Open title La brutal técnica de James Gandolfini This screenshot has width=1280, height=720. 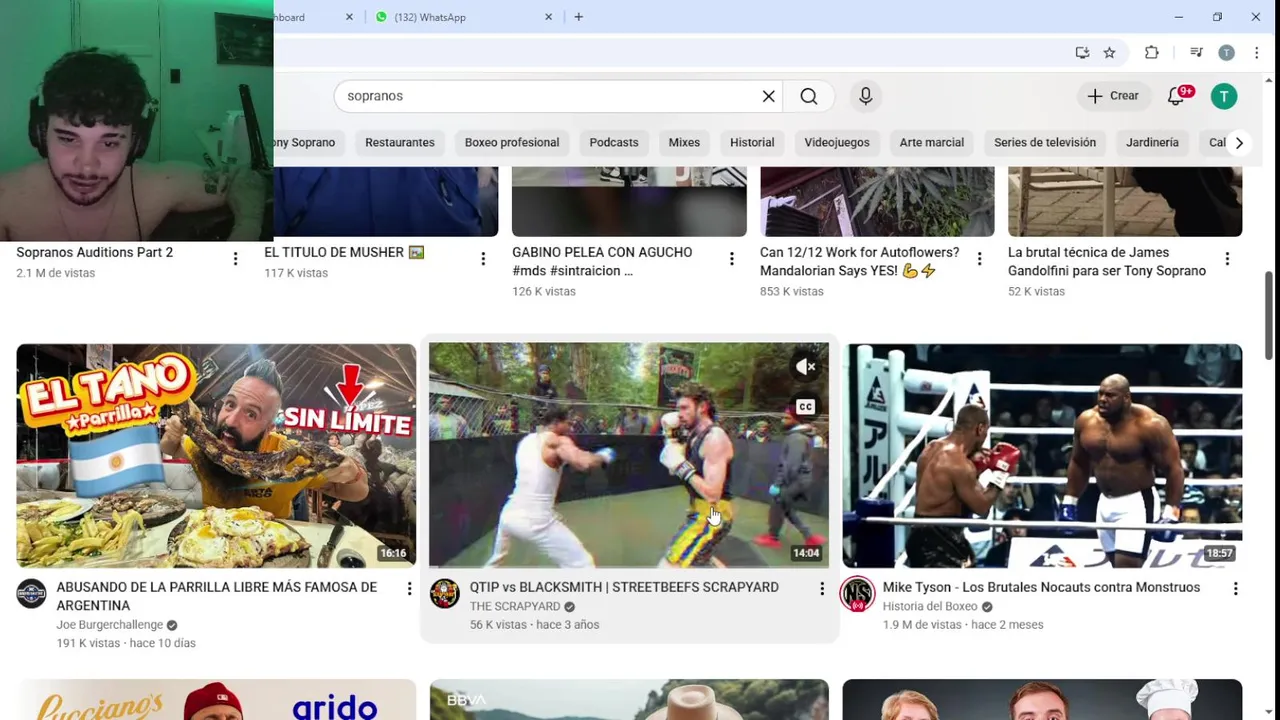pos(1107,261)
